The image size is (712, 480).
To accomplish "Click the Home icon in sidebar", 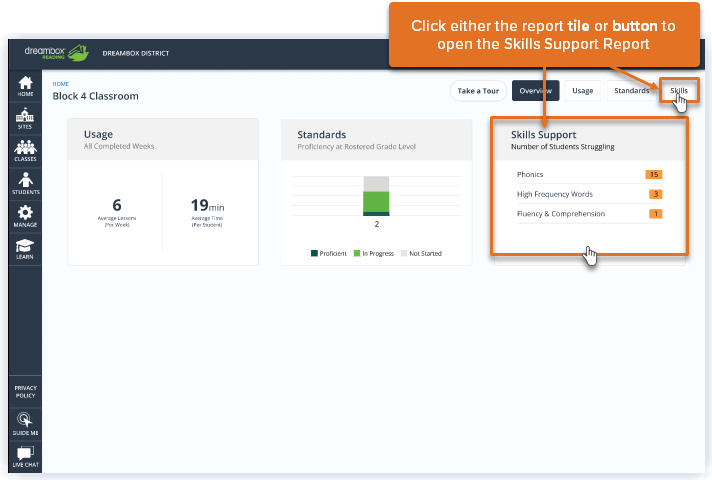I will pos(25,86).
